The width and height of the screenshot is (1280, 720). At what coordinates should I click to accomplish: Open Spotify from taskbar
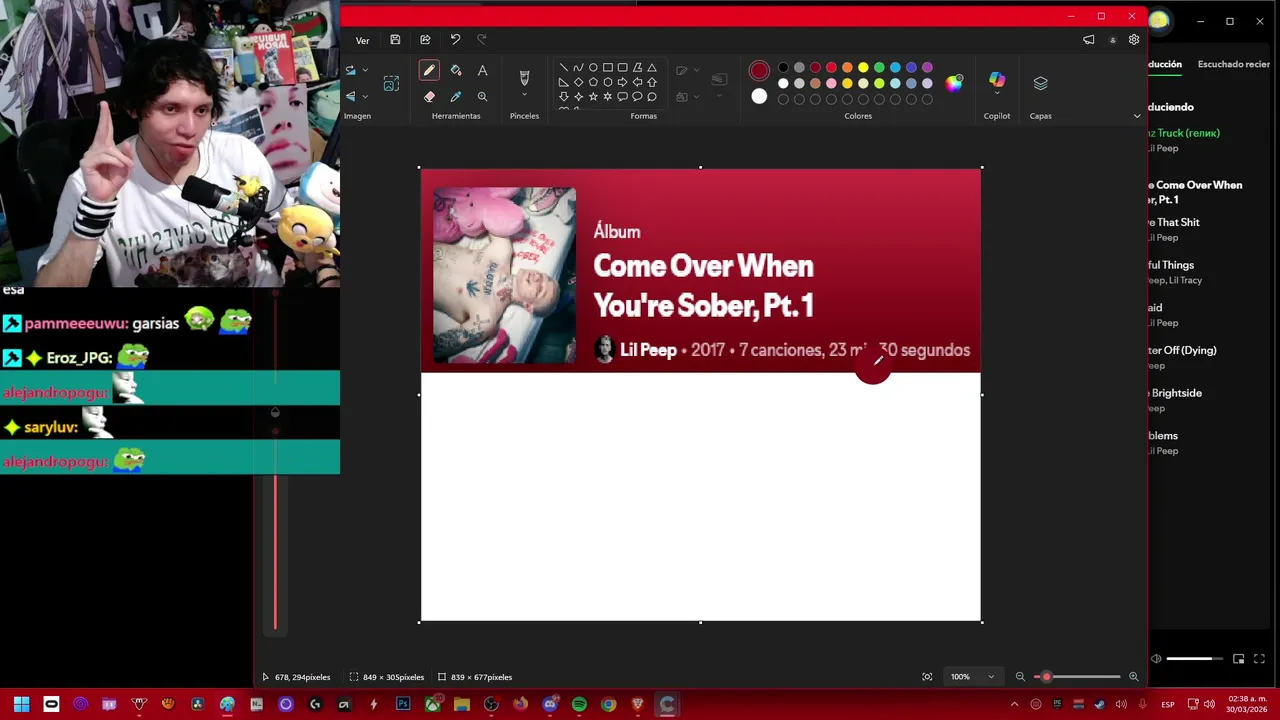tap(579, 704)
